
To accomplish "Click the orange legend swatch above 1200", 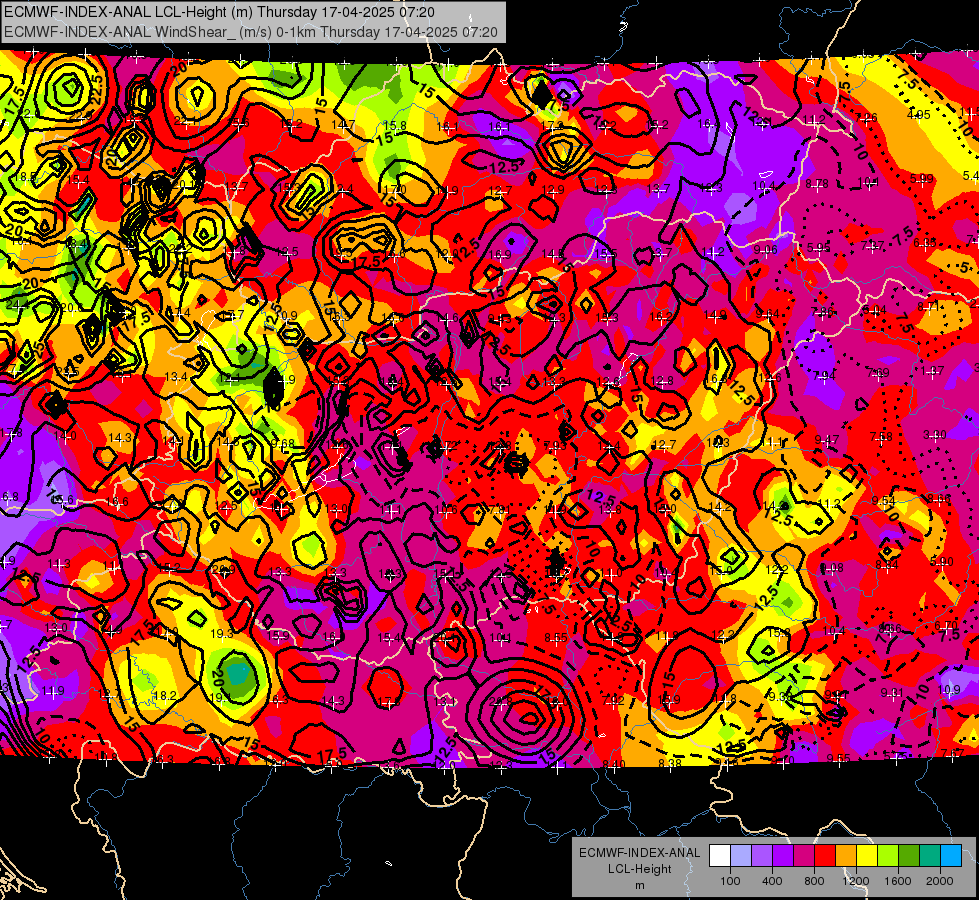I will (845, 856).
